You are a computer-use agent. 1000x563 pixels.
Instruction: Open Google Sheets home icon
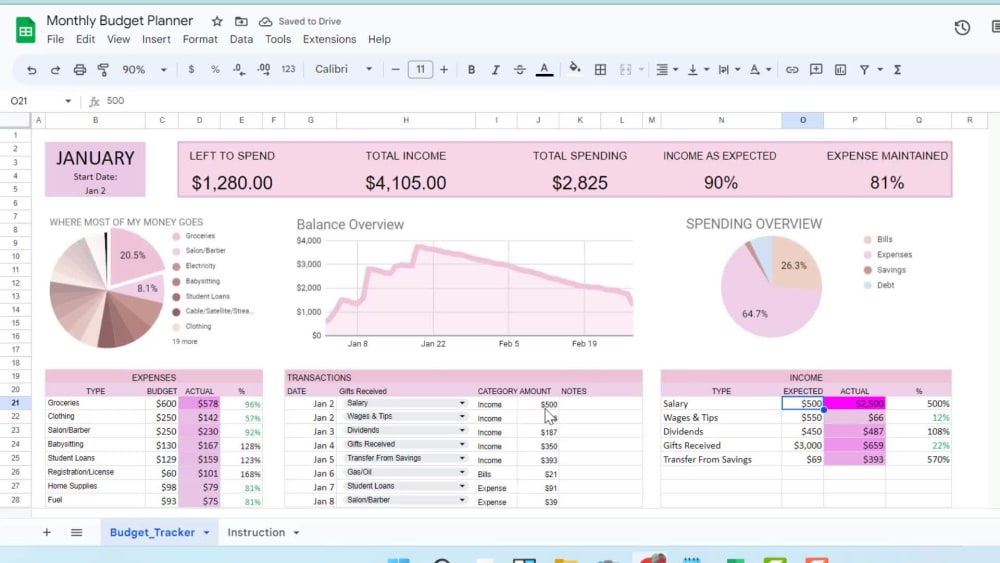click(26, 29)
